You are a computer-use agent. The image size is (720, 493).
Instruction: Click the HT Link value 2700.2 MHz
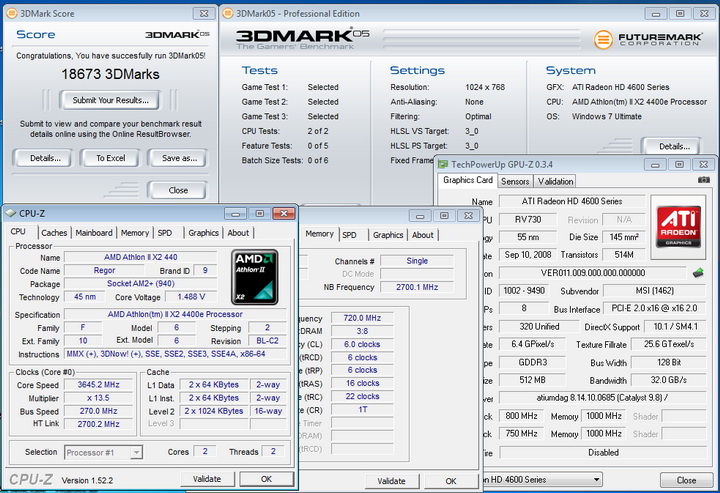click(x=98, y=424)
